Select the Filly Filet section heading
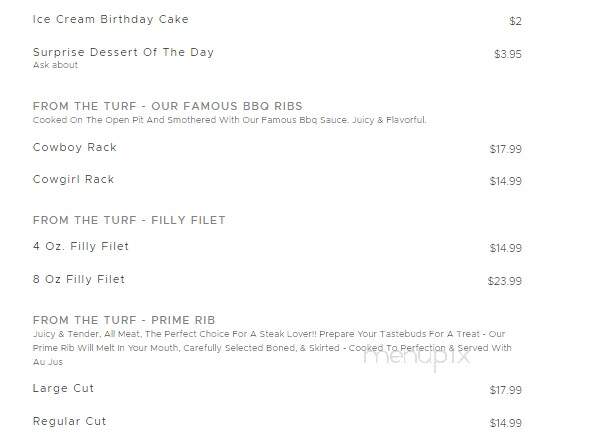Image resolution: width=596 pixels, height=439 pixels. [x=129, y=220]
